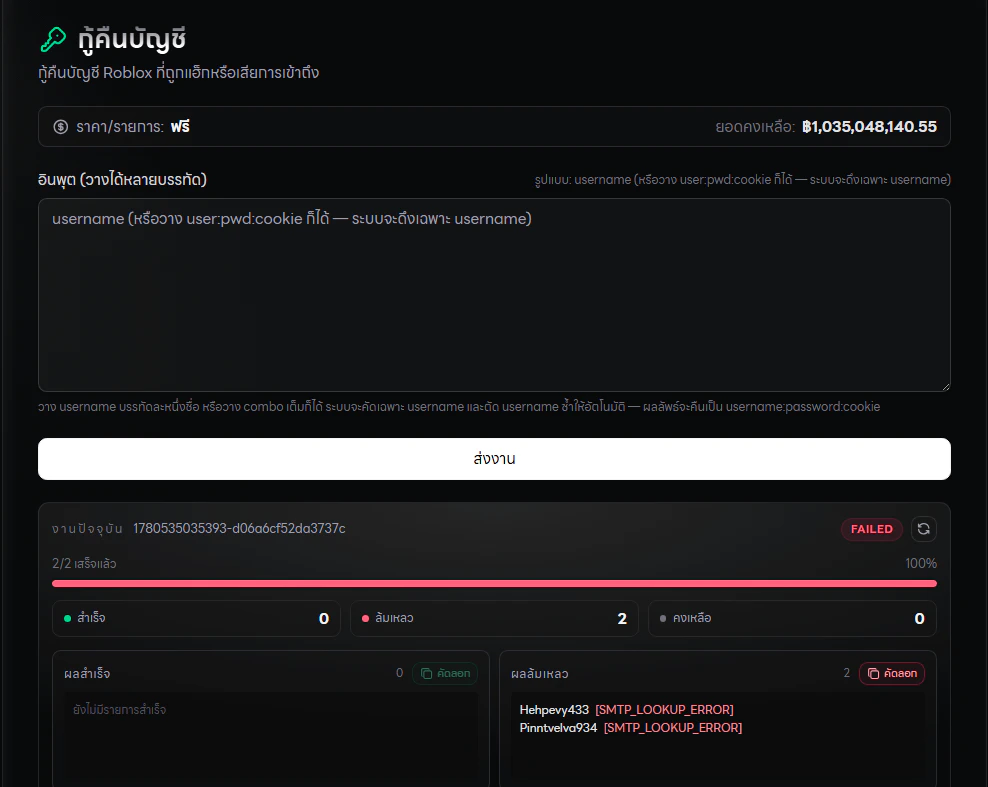
Task: Click the helper text below the textarea
Action: (459, 406)
